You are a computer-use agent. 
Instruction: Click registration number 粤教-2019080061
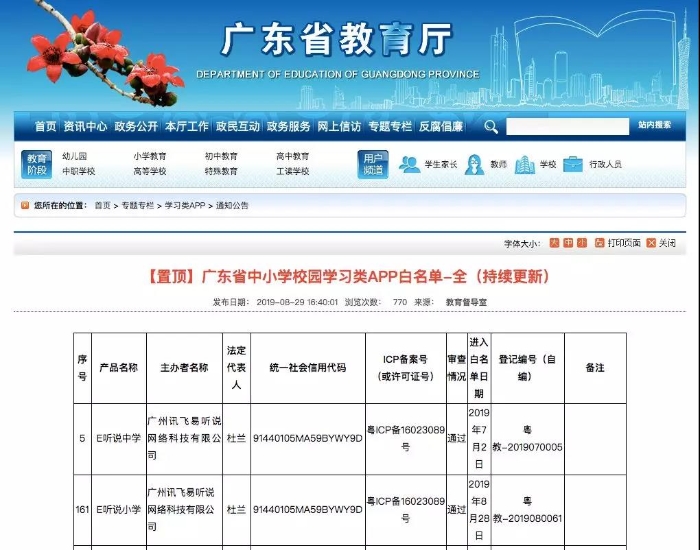pos(527,510)
